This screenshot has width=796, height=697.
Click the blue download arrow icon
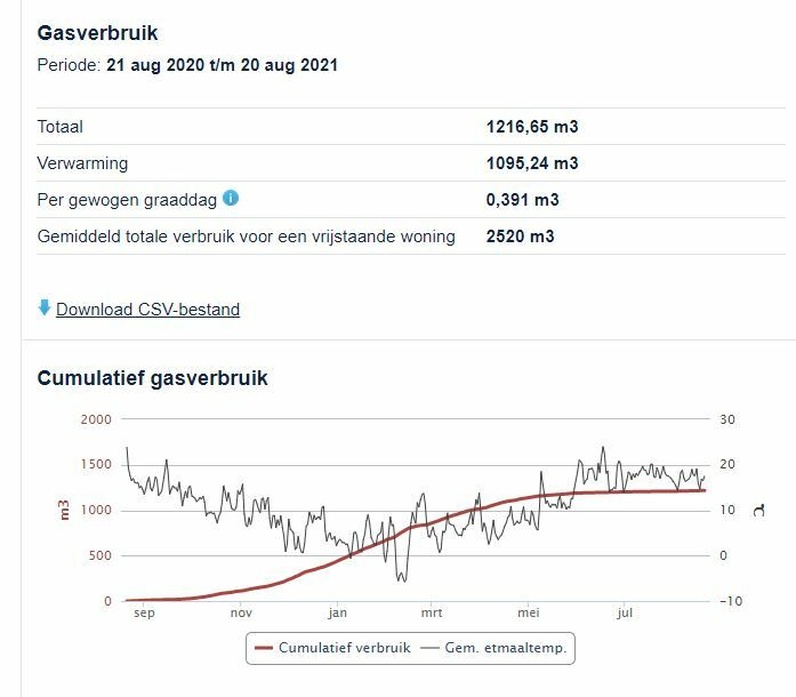[x=44, y=308]
